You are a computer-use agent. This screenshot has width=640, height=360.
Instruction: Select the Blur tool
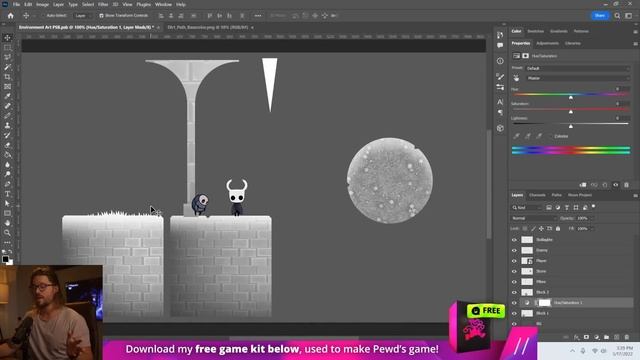click(x=7, y=164)
